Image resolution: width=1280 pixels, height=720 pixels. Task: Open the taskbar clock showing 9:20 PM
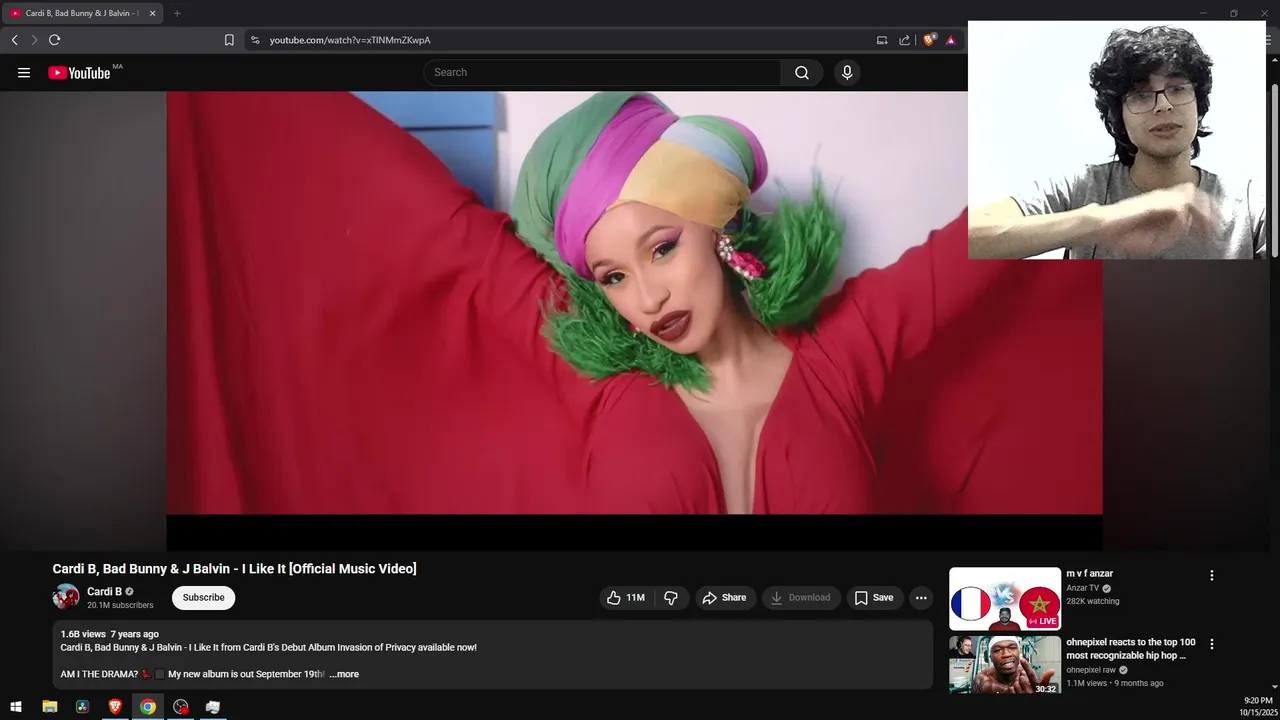click(x=1258, y=707)
